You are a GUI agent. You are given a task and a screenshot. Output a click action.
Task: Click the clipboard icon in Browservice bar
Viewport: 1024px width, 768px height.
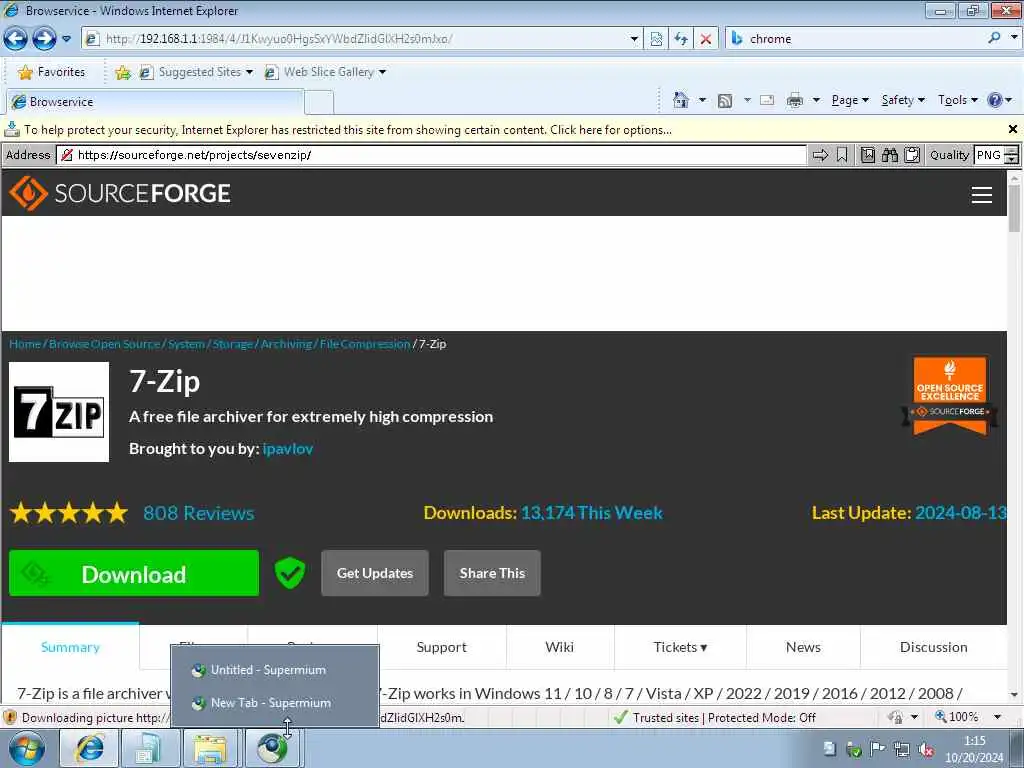click(x=912, y=155)
